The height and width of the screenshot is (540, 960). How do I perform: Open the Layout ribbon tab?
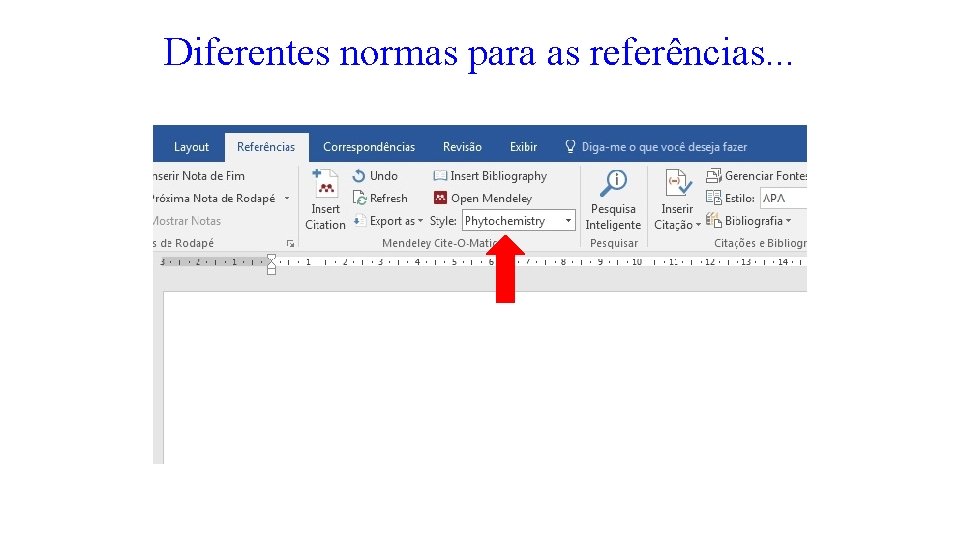(191, 147)
